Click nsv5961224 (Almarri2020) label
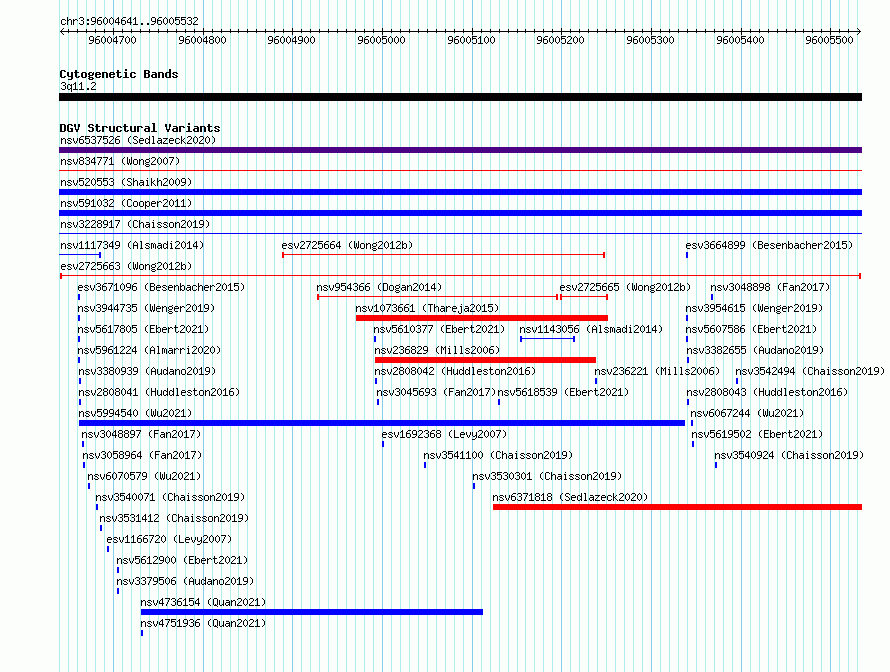The width and height of the screenshot is (890, 672). [149, 350]
